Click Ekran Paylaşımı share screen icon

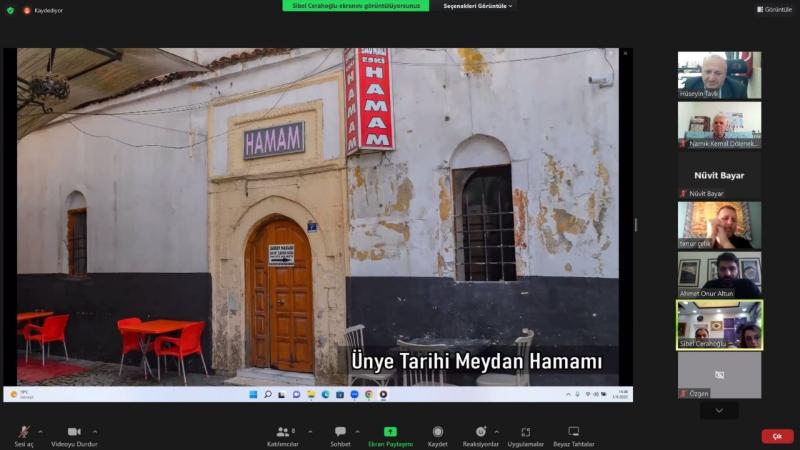(x=390, y=432)
